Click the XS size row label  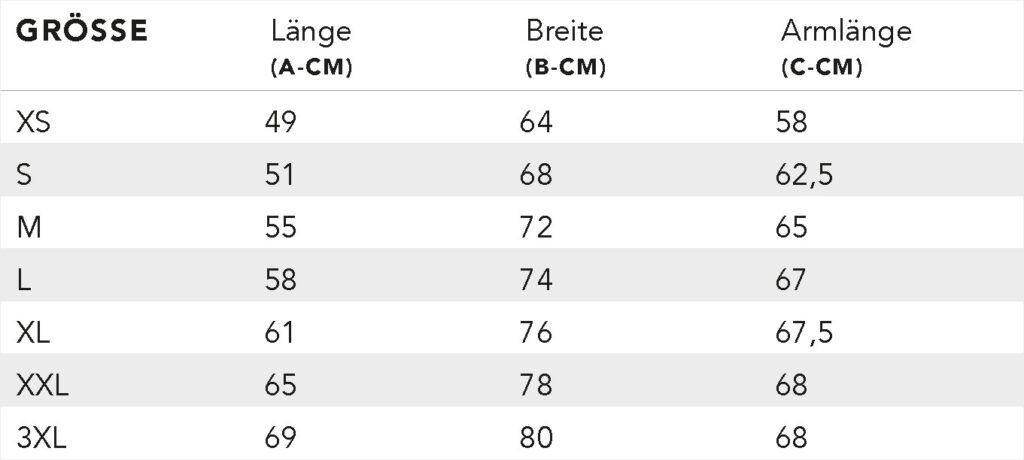[x=34, y=122]
